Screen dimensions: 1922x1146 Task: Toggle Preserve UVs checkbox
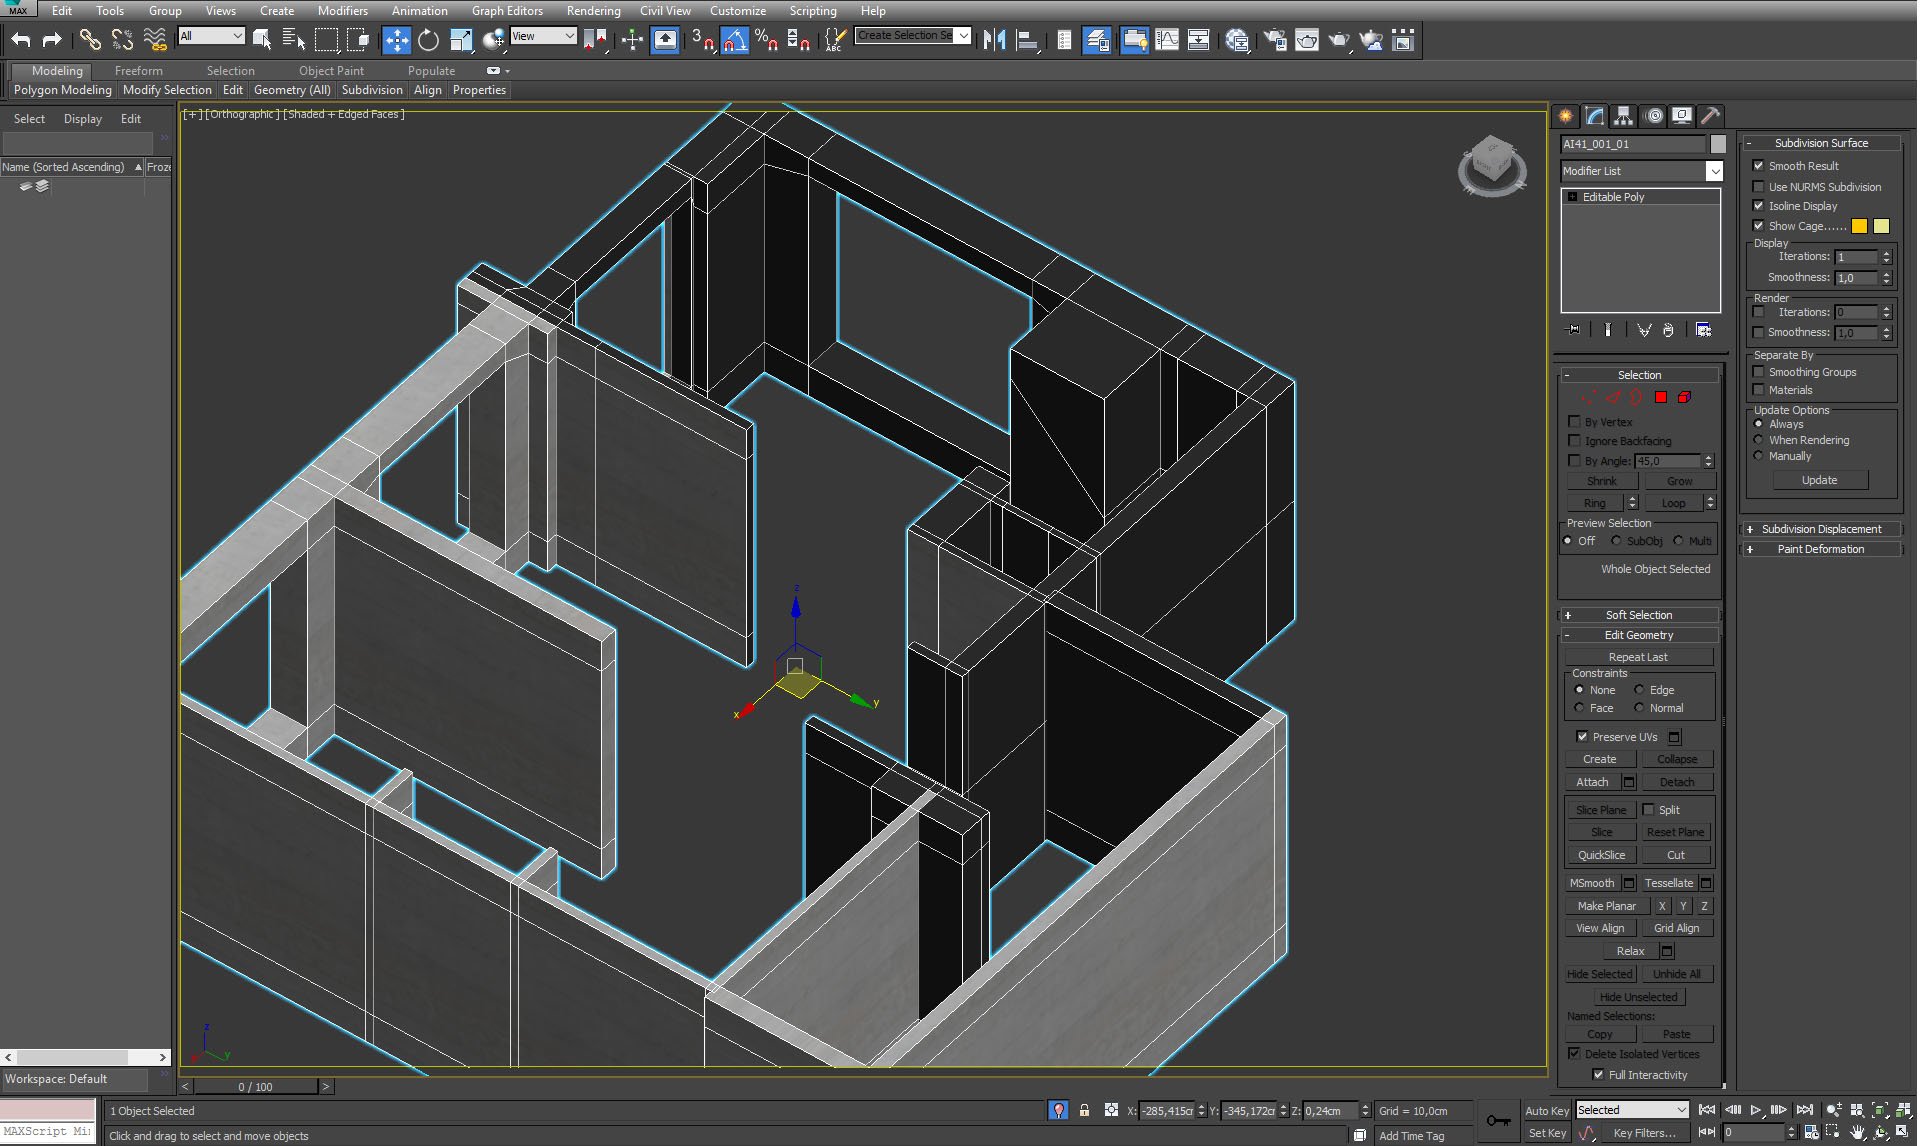1581,735
